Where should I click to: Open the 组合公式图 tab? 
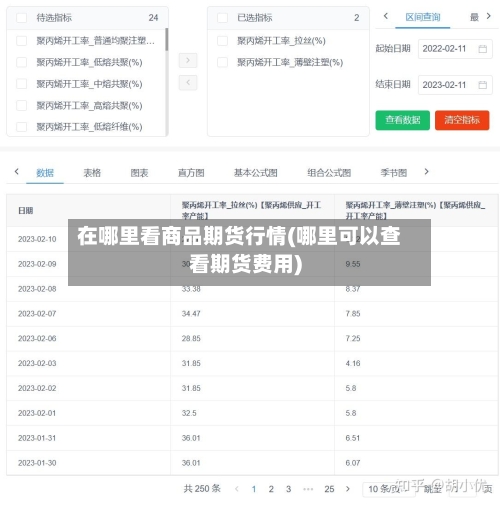coord(329,173)
